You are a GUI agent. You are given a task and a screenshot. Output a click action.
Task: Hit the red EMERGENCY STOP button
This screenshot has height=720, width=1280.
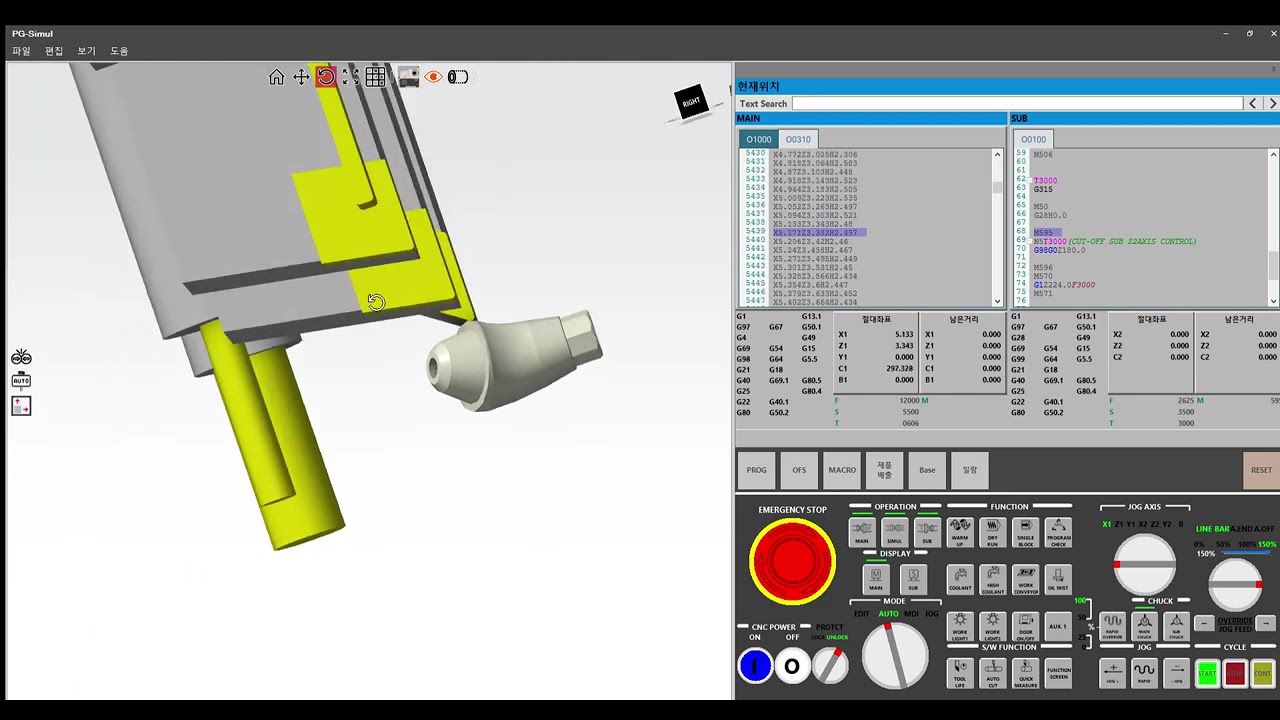792,561
